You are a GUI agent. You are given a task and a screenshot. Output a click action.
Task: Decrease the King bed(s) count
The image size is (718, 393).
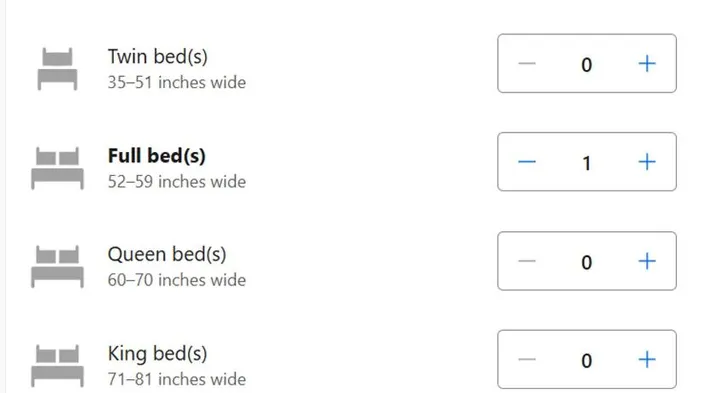(527, 360)
